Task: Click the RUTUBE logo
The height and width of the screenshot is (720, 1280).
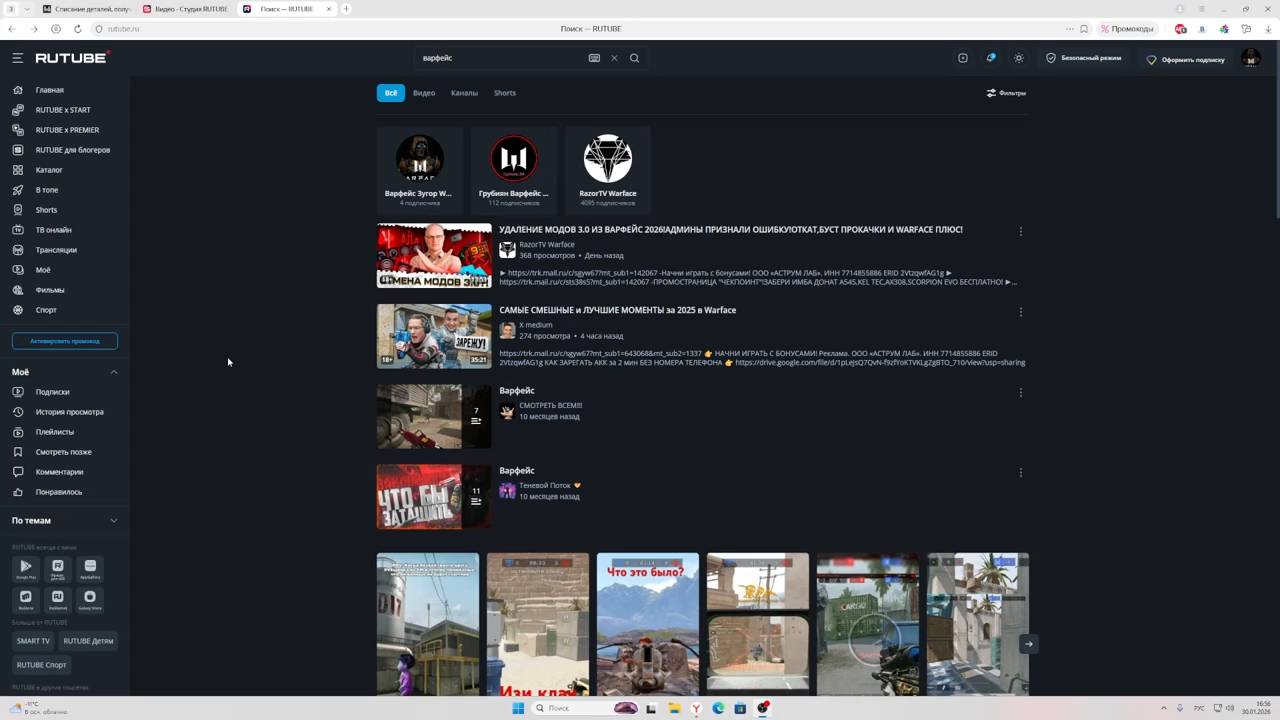Action: click(72, 58)
